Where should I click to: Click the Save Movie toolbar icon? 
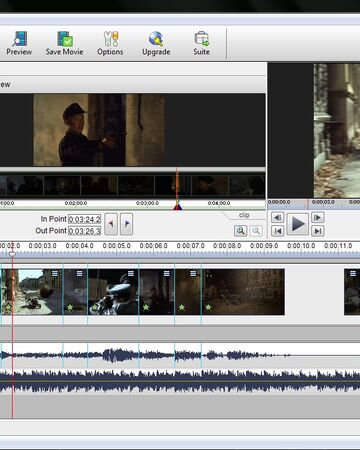tap(64, 43)
